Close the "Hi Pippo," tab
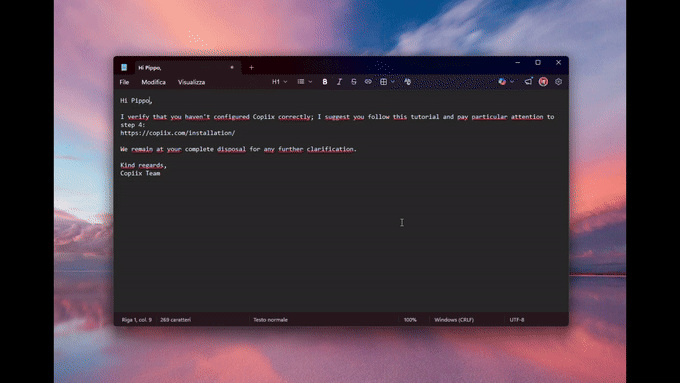This screenshot has height=383, width=680. tap(232, 67)
